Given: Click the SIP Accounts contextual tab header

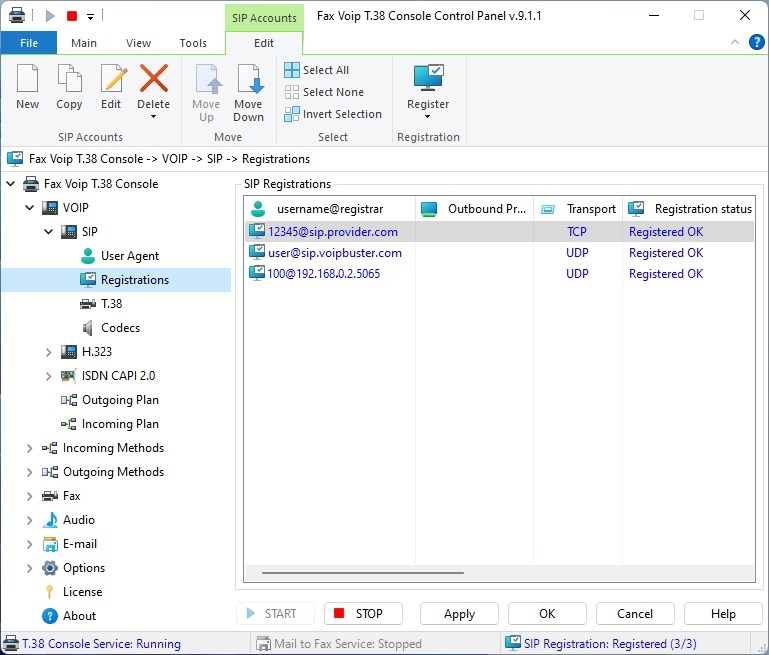Looking at the screenshot, I should (x=264, y=18).
